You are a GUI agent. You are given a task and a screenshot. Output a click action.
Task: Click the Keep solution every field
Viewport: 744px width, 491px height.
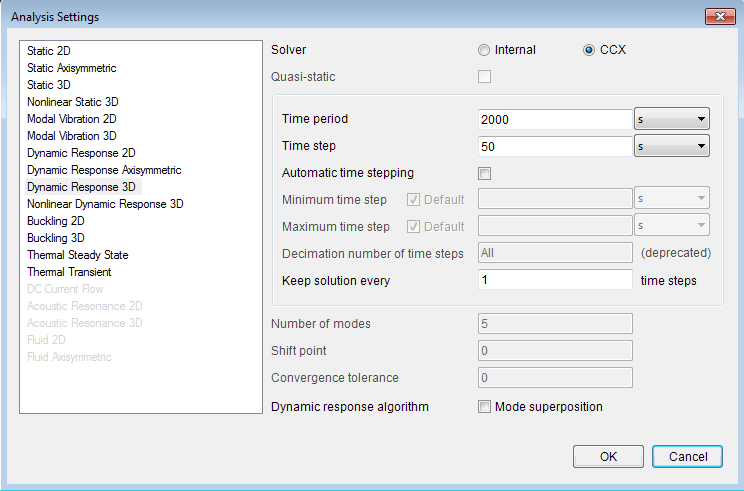tap(555, 280)
